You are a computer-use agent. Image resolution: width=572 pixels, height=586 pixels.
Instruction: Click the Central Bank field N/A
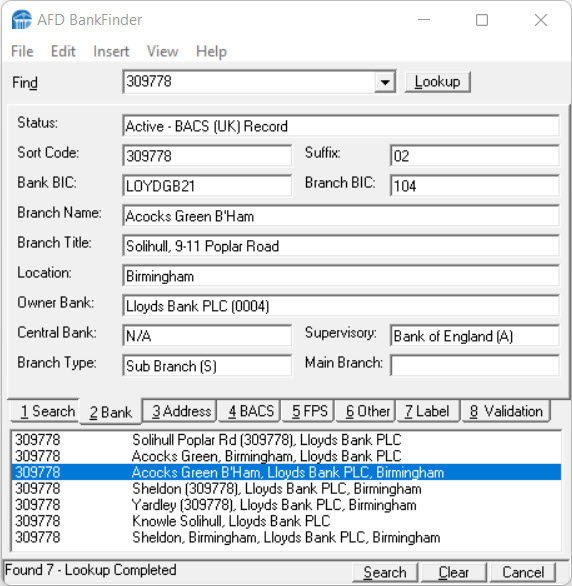click(207, 336)
